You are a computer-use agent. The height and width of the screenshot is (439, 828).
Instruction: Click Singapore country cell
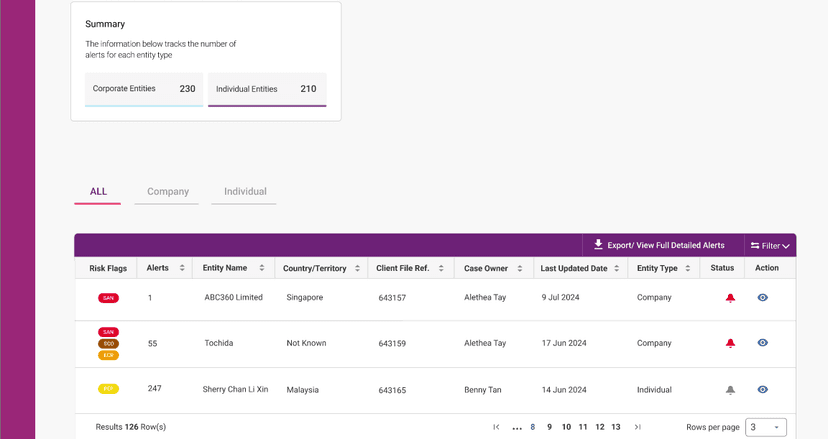pyautogui.click(x=305, y=297)
